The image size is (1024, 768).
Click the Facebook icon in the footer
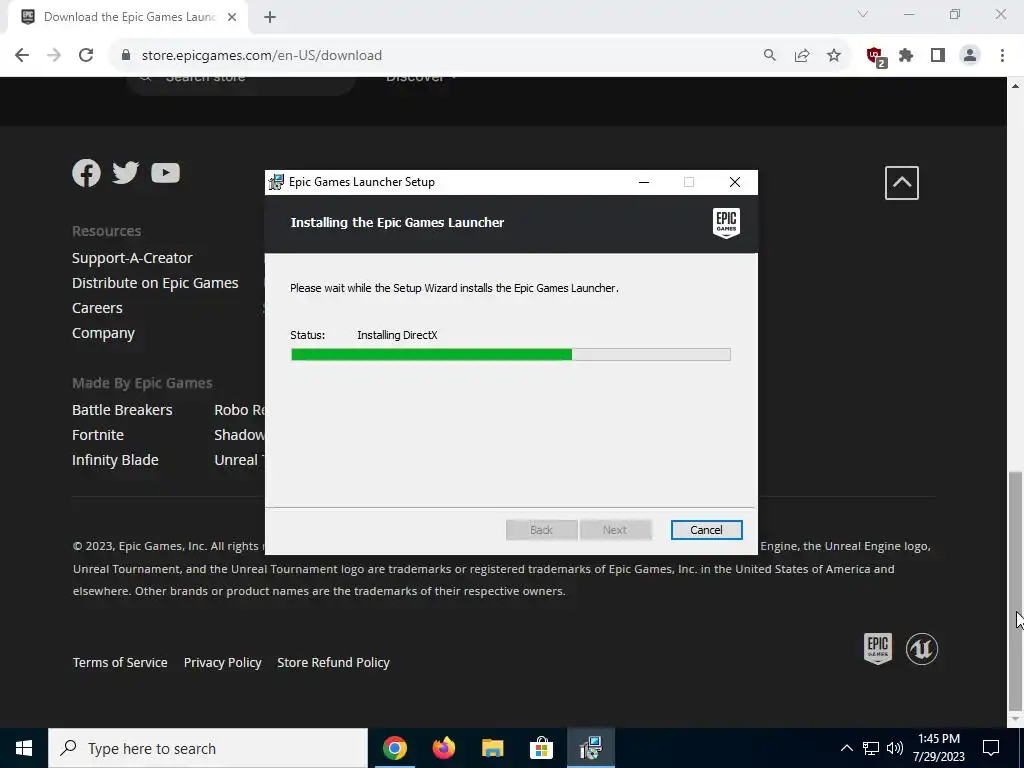[x=86, y=173]
